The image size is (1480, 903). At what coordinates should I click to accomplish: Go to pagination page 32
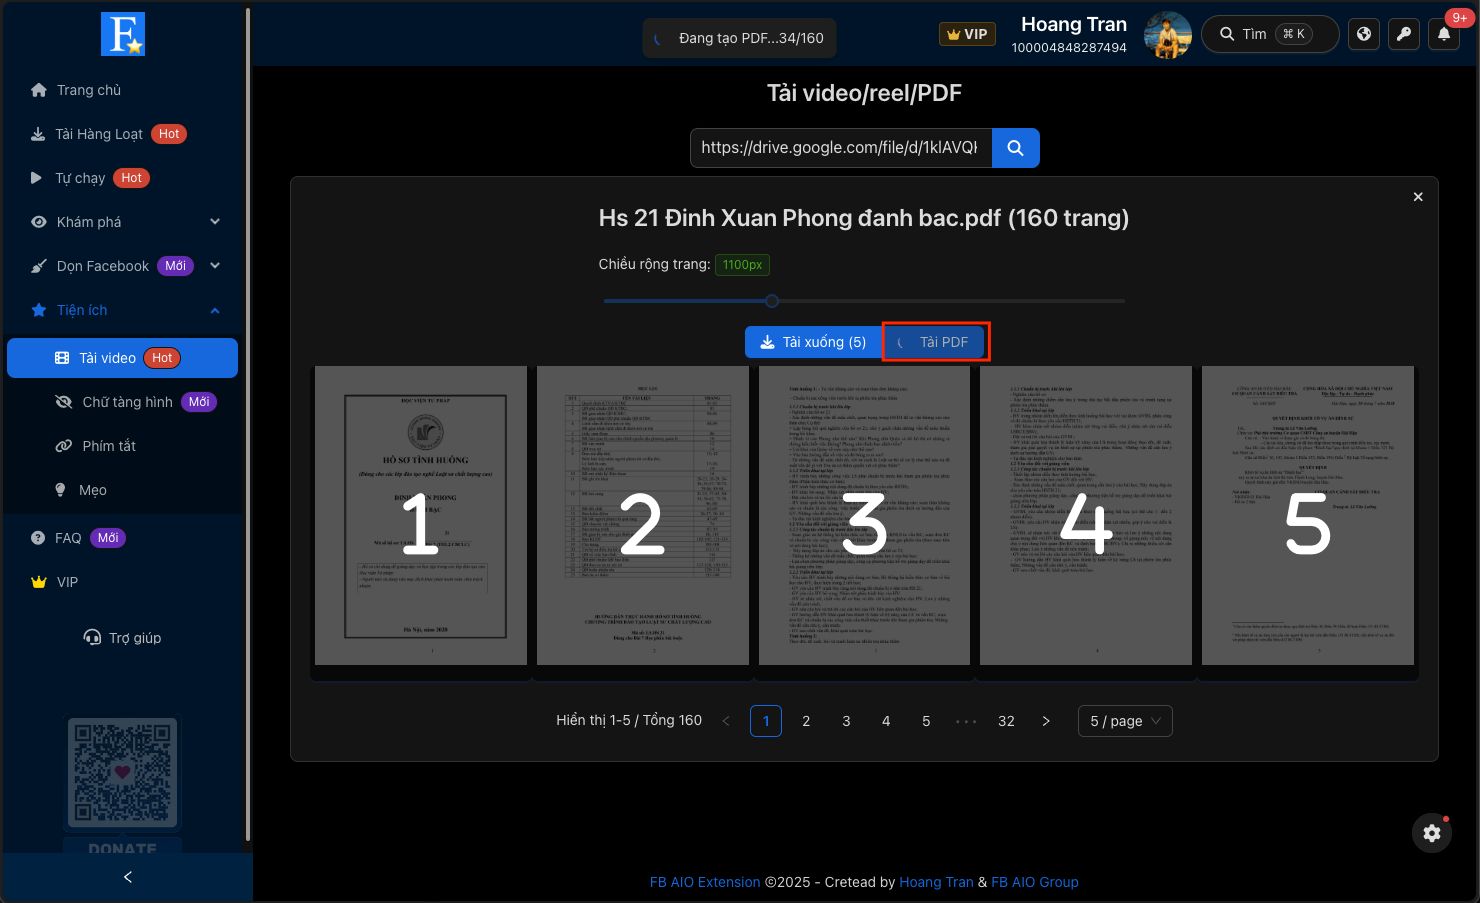tap(1006, 721)
